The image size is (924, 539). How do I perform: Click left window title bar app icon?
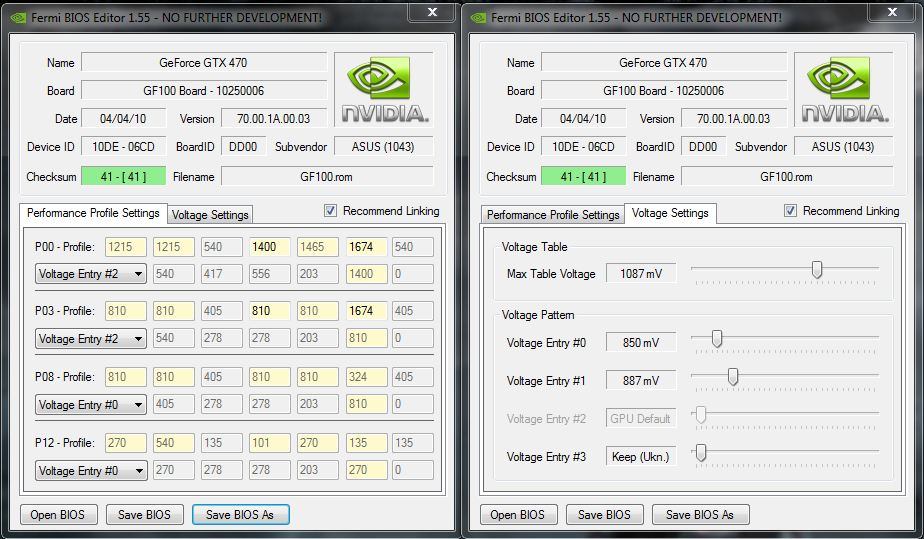(18, 18)
